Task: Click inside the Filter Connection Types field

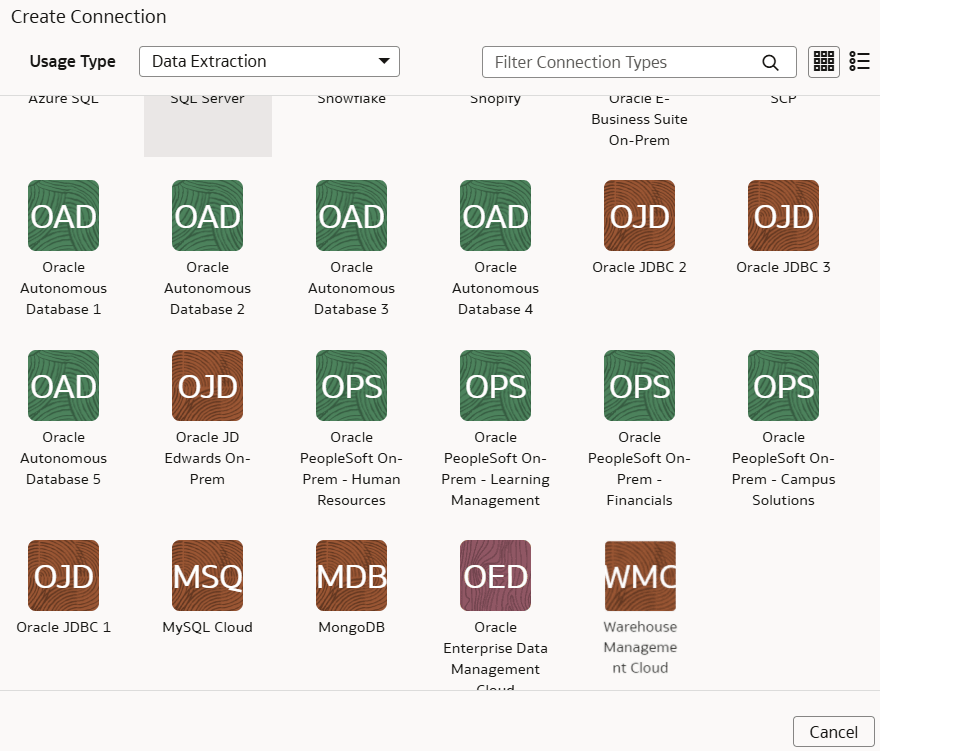Action: [x=620, y=61]
